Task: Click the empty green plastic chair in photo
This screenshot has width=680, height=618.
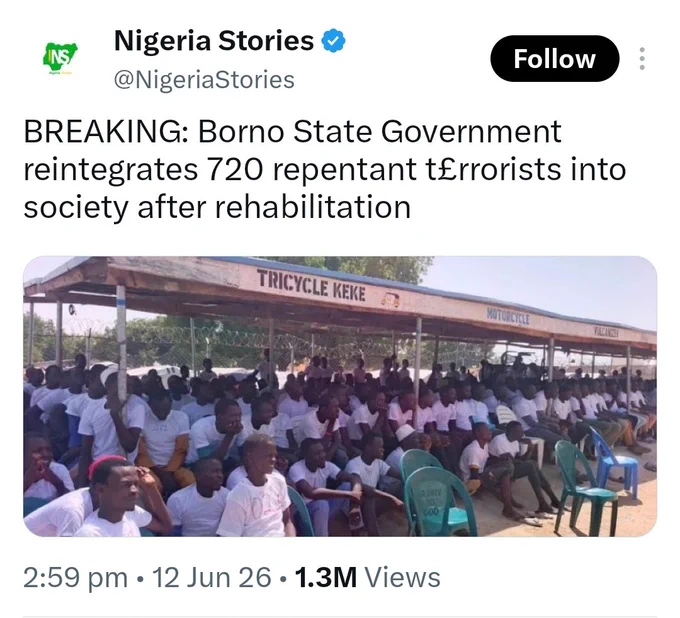Action: pos(583,486)
